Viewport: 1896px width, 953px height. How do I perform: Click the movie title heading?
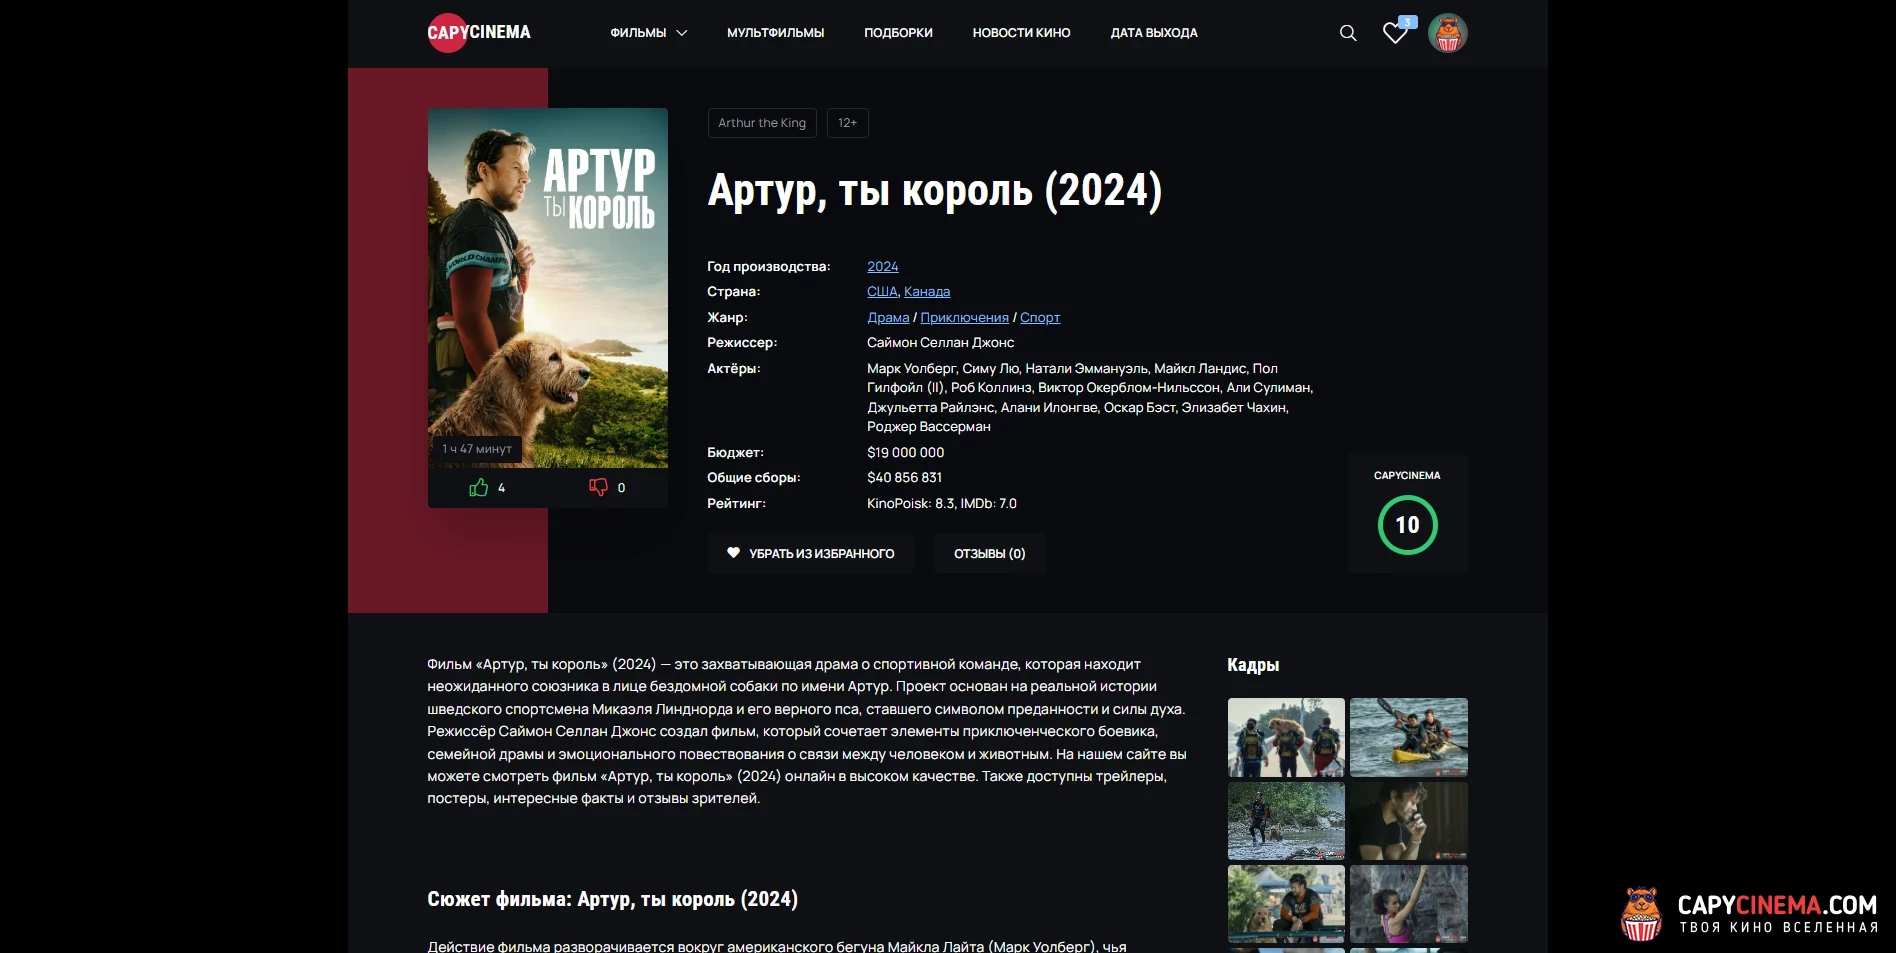(x=935, y=191)
